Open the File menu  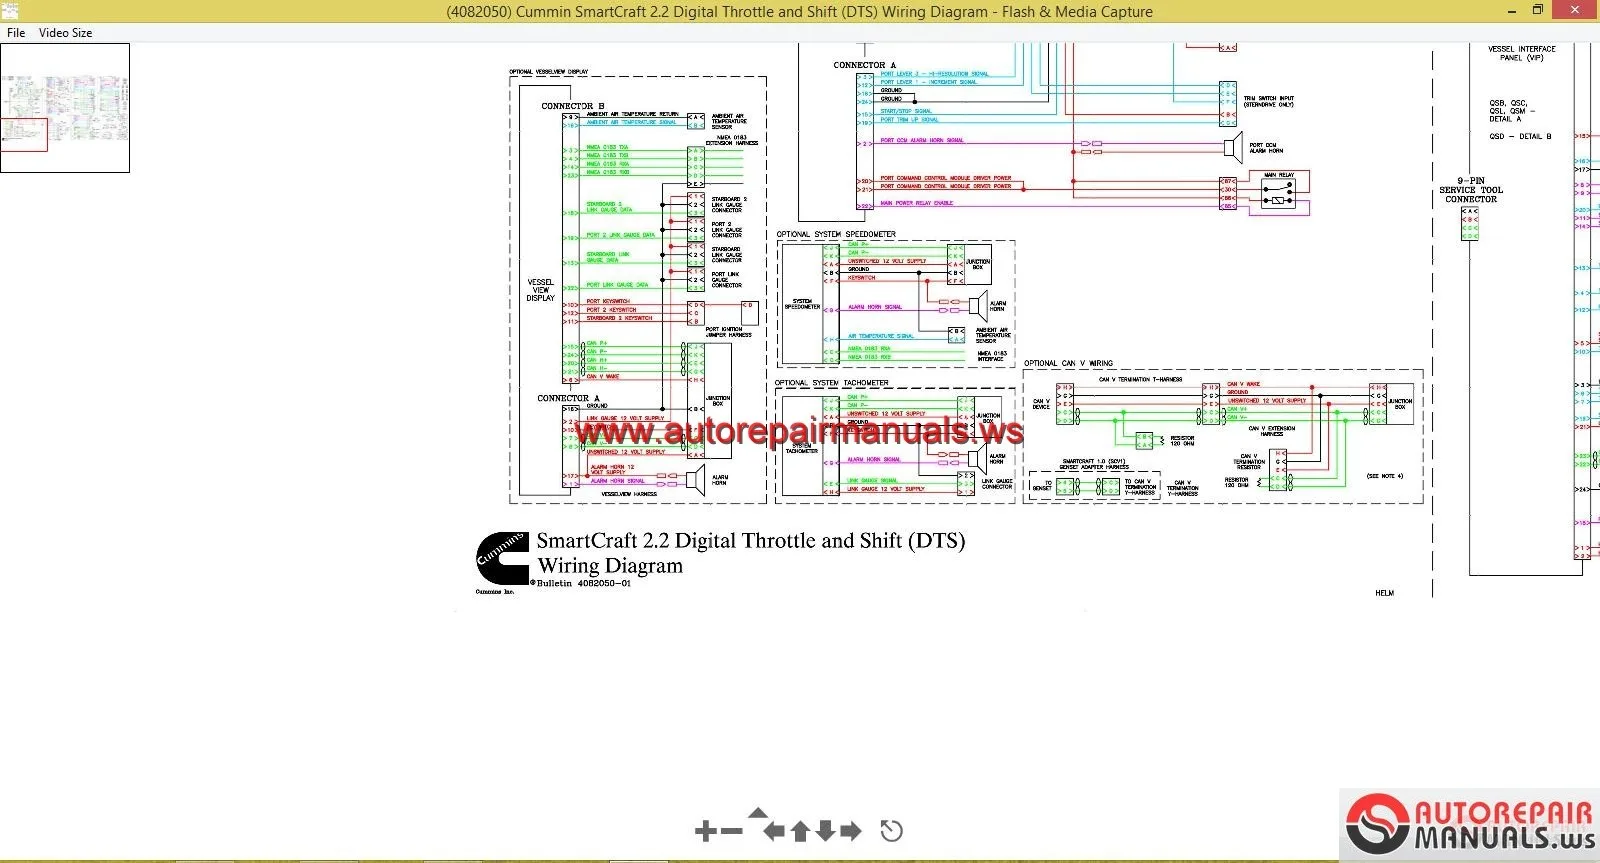16,33
